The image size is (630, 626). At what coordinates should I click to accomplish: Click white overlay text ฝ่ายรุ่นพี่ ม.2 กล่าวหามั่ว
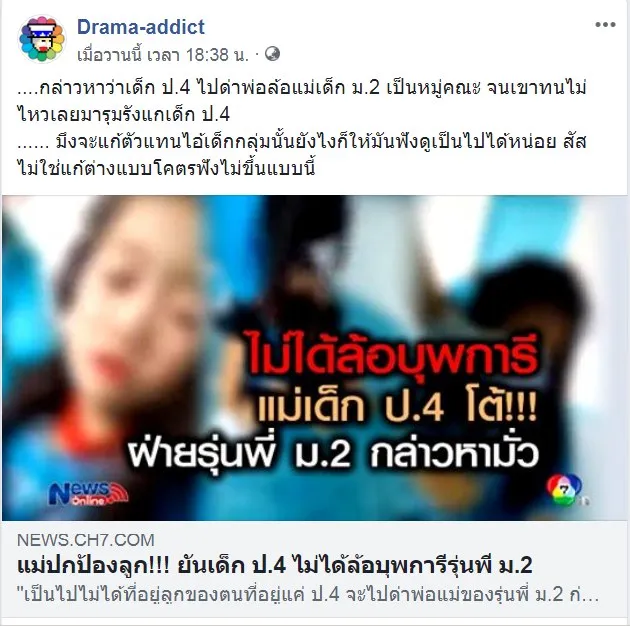click(x=333, y=453)
